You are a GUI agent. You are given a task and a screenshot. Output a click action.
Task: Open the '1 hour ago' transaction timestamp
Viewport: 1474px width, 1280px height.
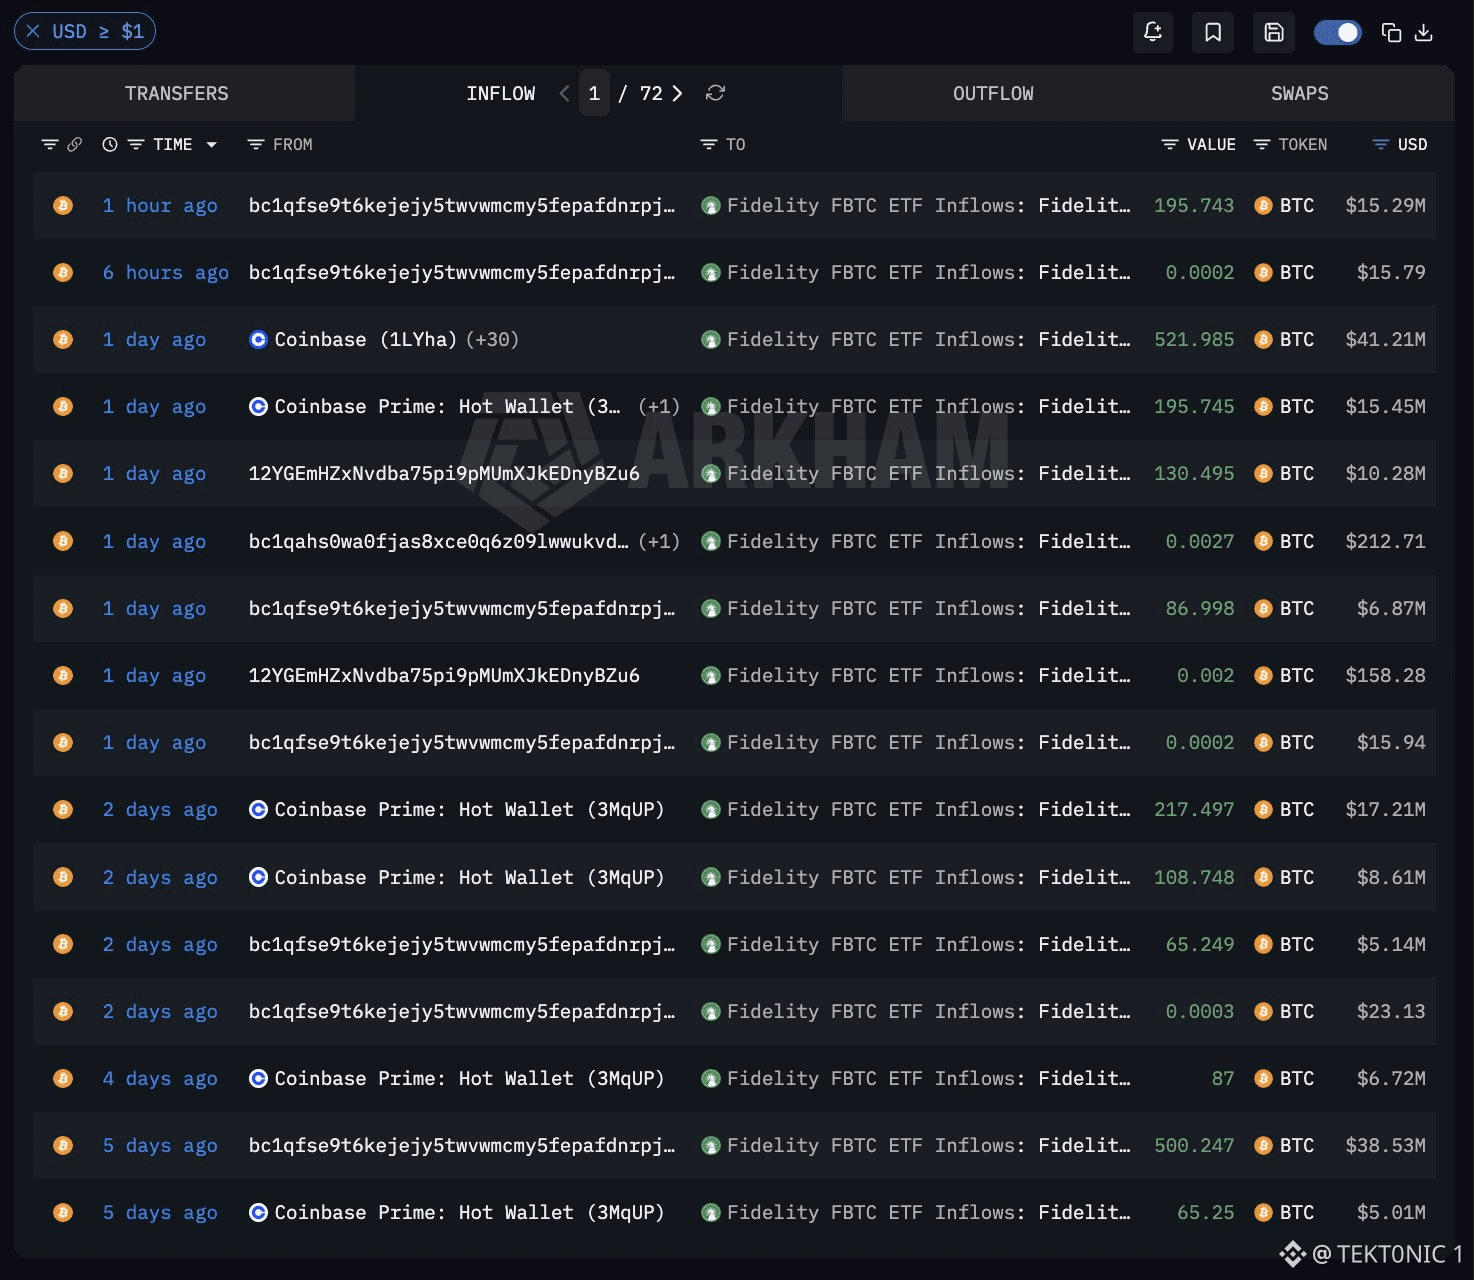(x=160, y=205)
